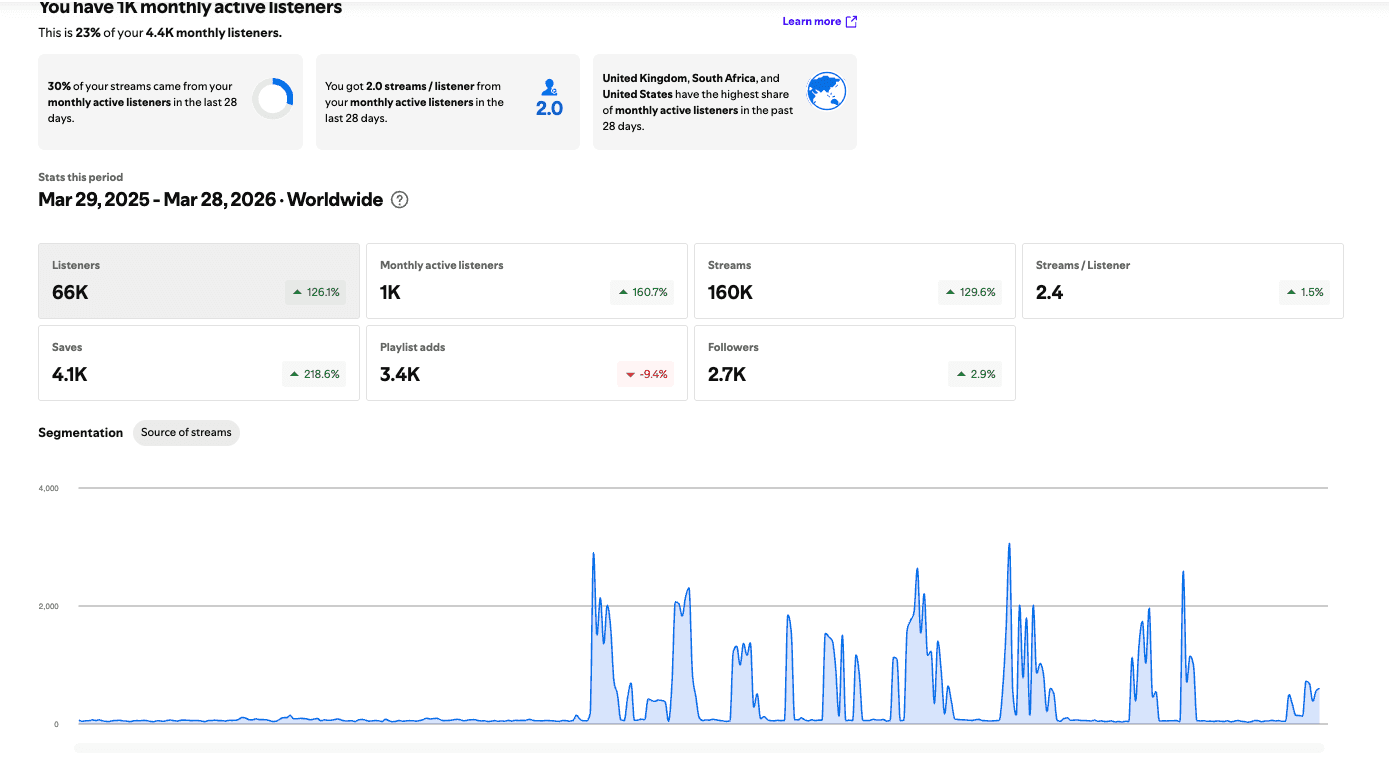The image size is (1389, 764).
Task: Open the Saves stat card
Action: (199, 363)
